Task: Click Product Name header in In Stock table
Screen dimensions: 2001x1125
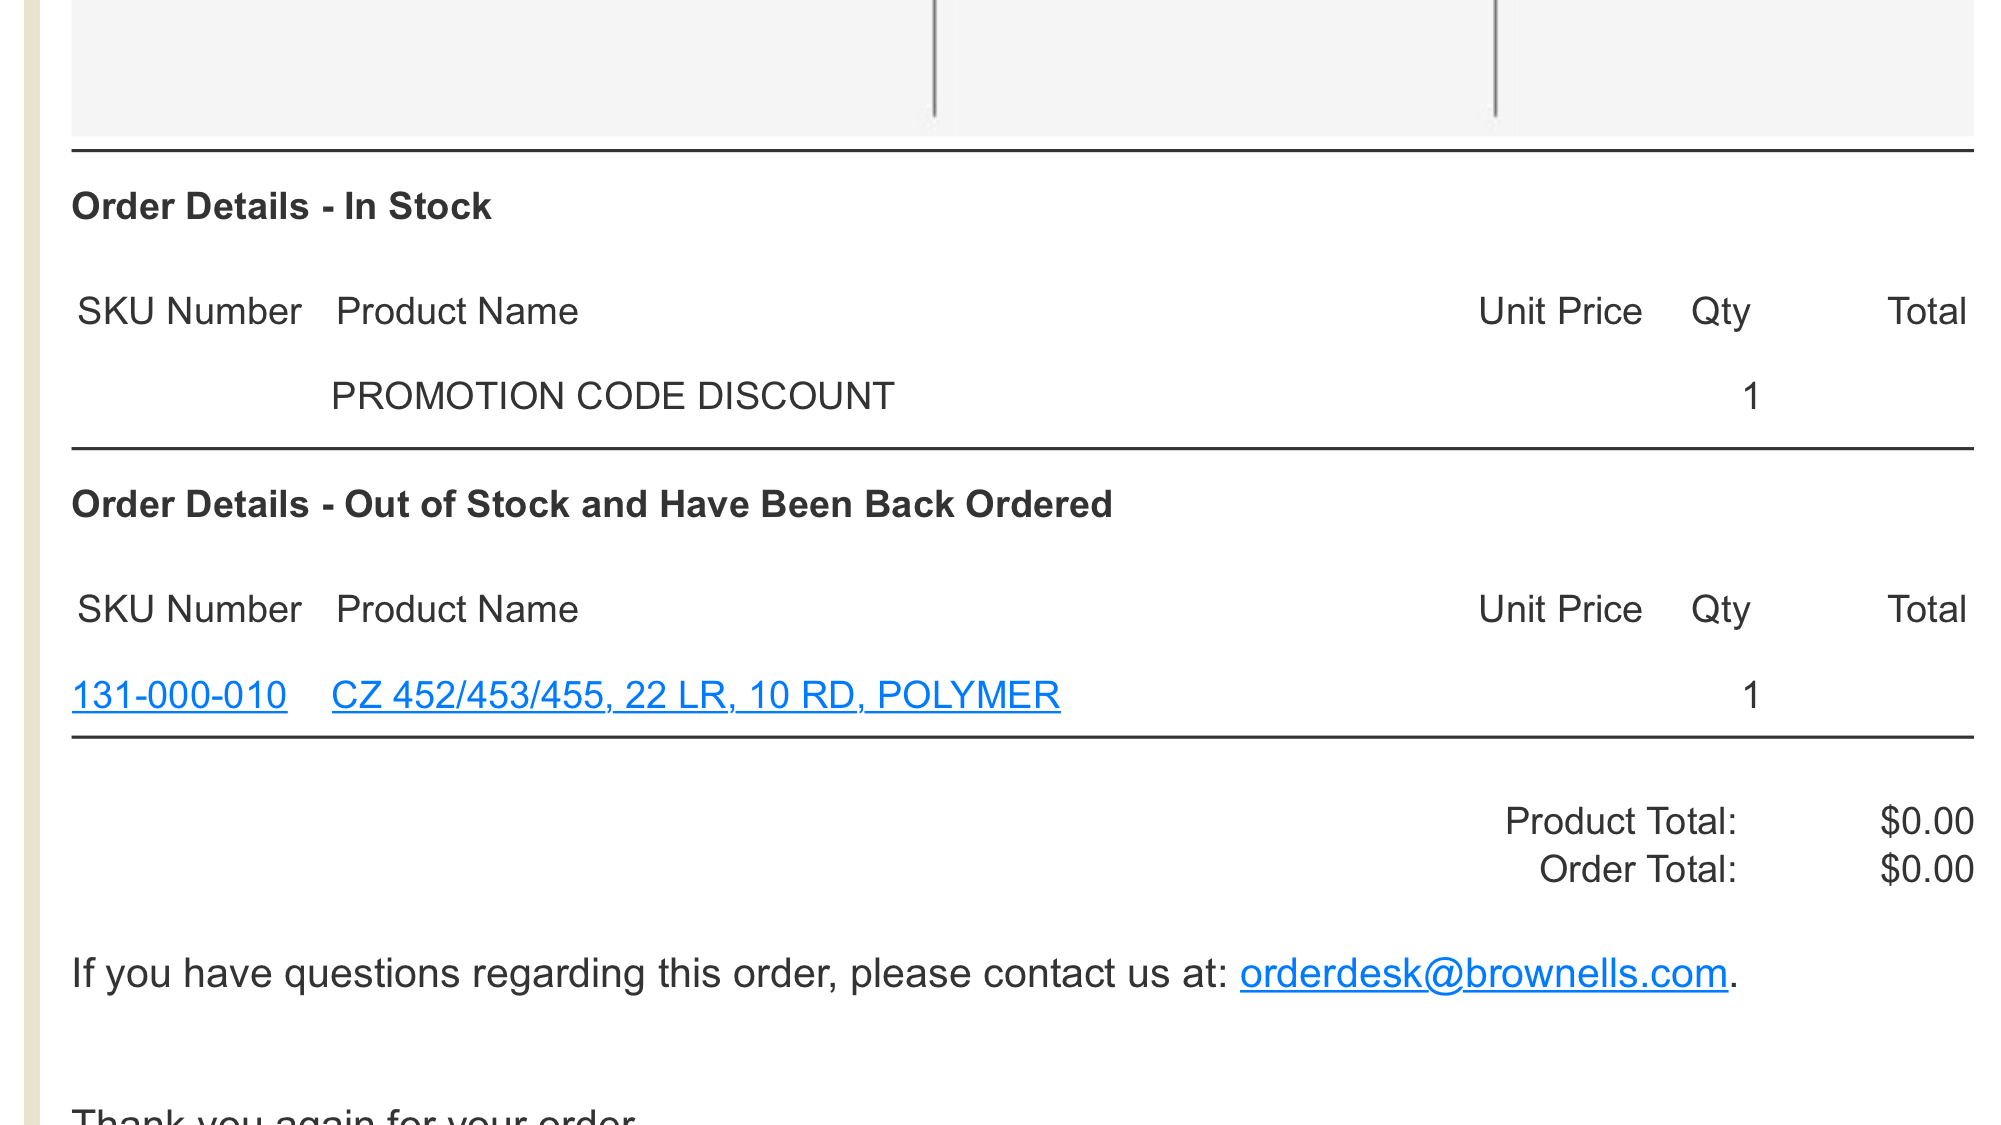Action: click(457, 311)
